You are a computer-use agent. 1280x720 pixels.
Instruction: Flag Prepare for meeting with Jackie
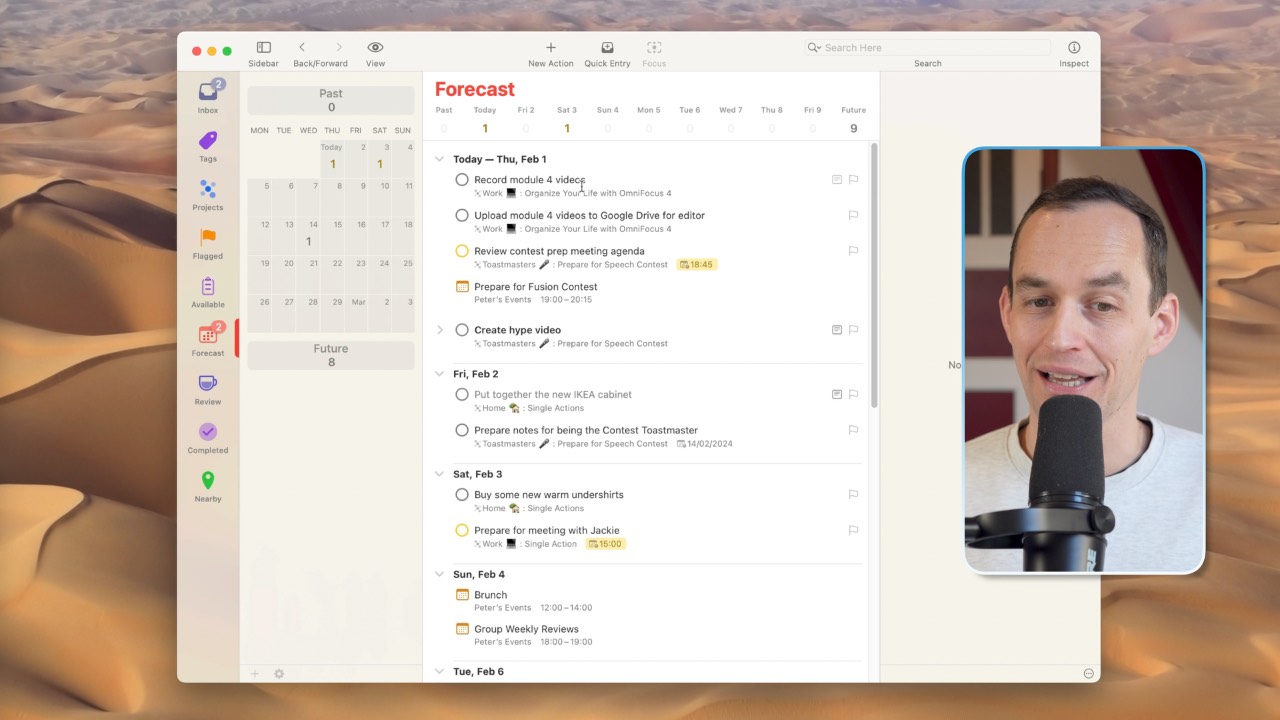pyautogui.click(x=853, y=530)
